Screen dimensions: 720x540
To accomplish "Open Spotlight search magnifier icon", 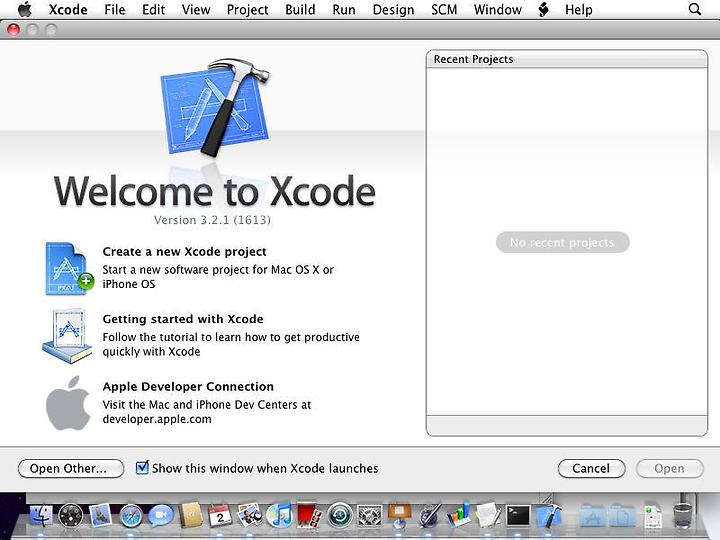I will coord(695,9).
